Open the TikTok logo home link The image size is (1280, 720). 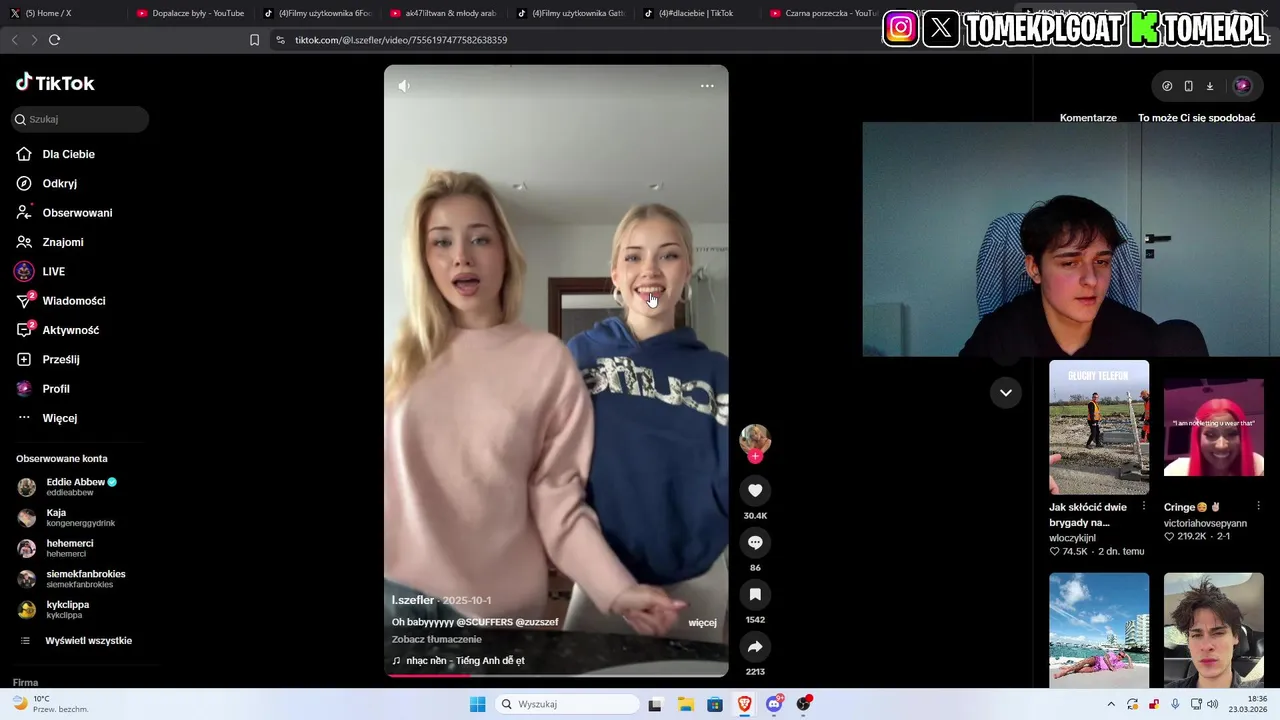coord(55,83)
